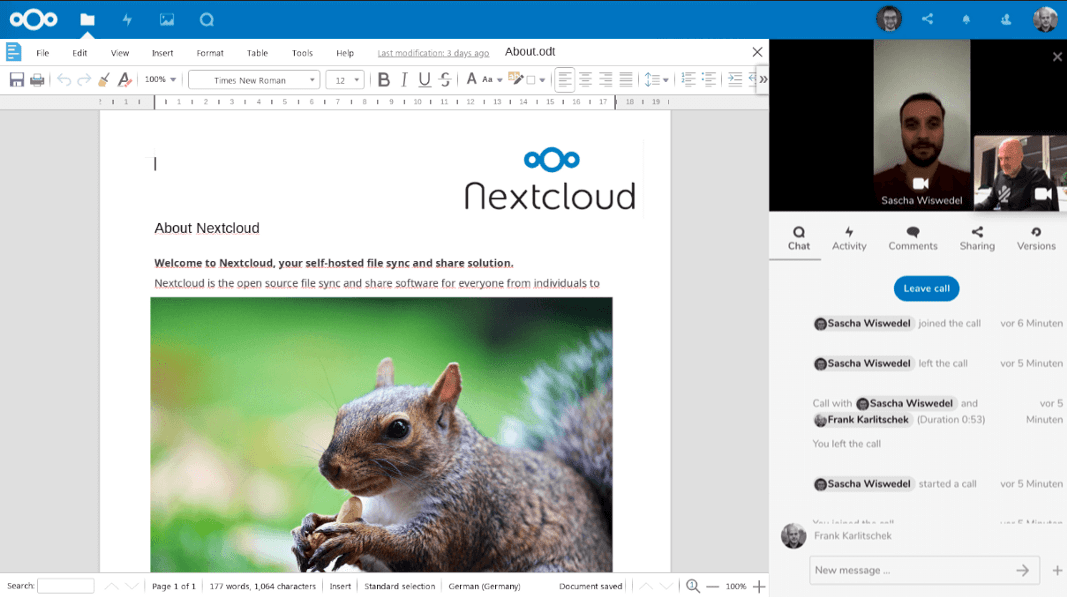The image size is (1067, 597).
Task: Save document with the floppy disk icon
Action: [x=17, y=80]
